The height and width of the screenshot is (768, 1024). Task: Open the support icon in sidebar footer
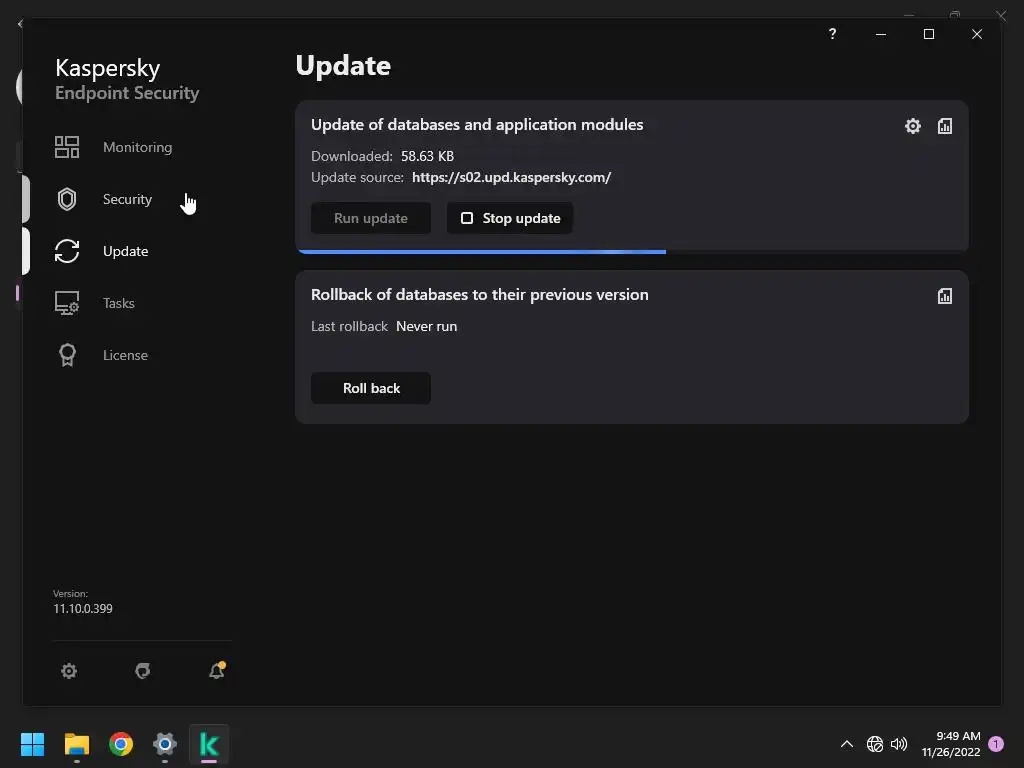(x=142, y=671)
